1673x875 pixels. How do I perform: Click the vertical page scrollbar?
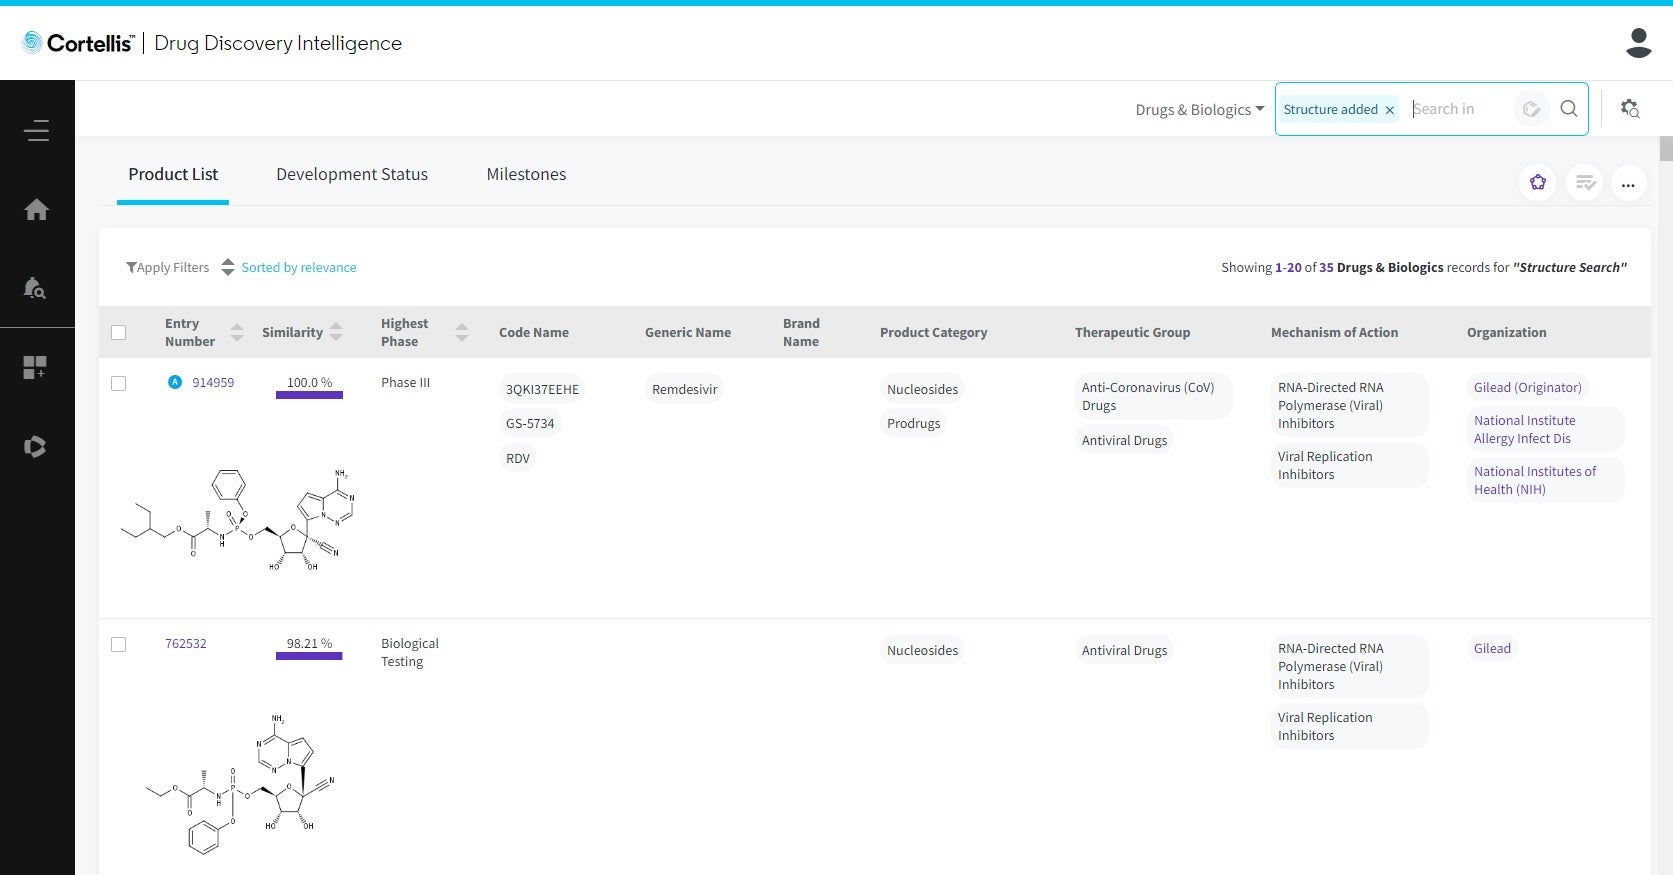click(x=1665, y=148)
